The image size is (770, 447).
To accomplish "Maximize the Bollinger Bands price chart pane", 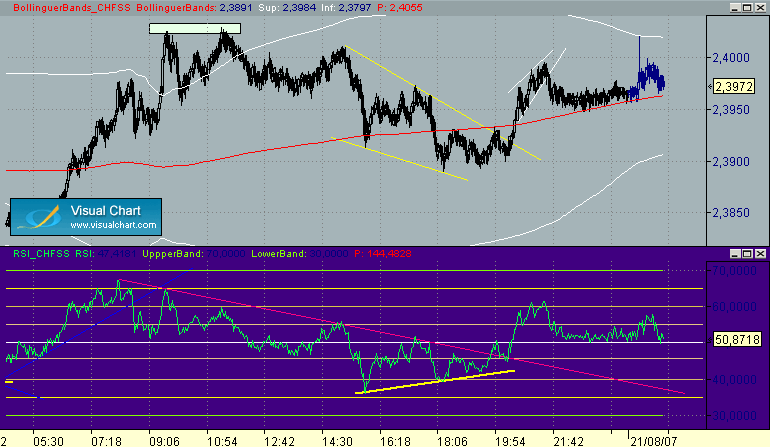I will [x=747, y=8].
